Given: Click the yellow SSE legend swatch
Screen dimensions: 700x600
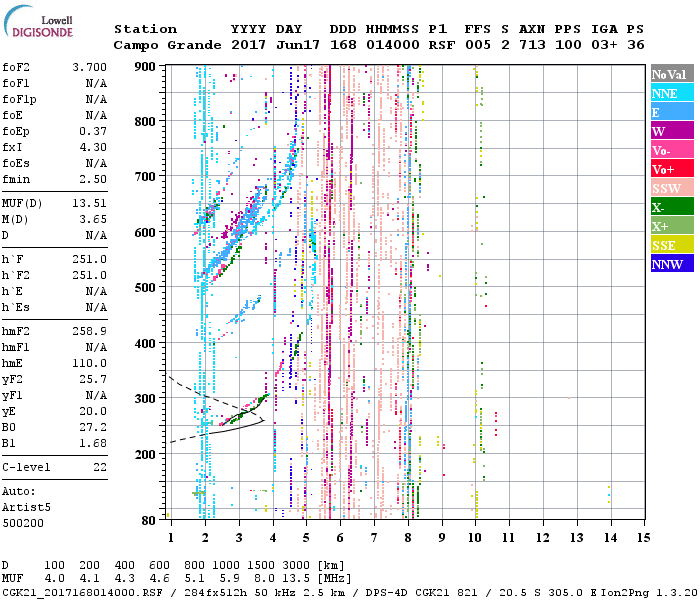Looking at the screenshot, I should 669,245.
